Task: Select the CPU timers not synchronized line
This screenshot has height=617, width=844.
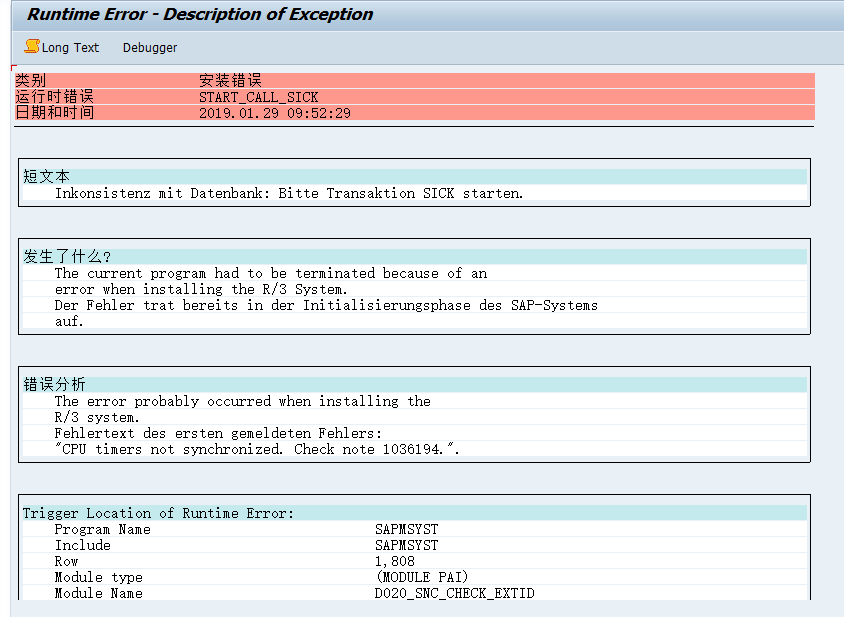Action: coord(257,449)
